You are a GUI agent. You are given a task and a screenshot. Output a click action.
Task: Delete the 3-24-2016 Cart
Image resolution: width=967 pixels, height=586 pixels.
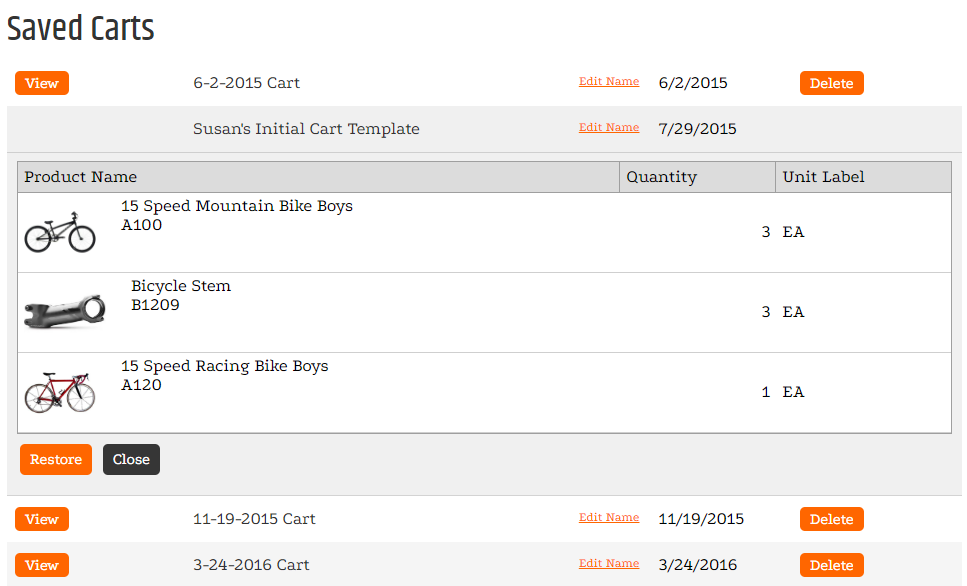(x=831, y=565)
